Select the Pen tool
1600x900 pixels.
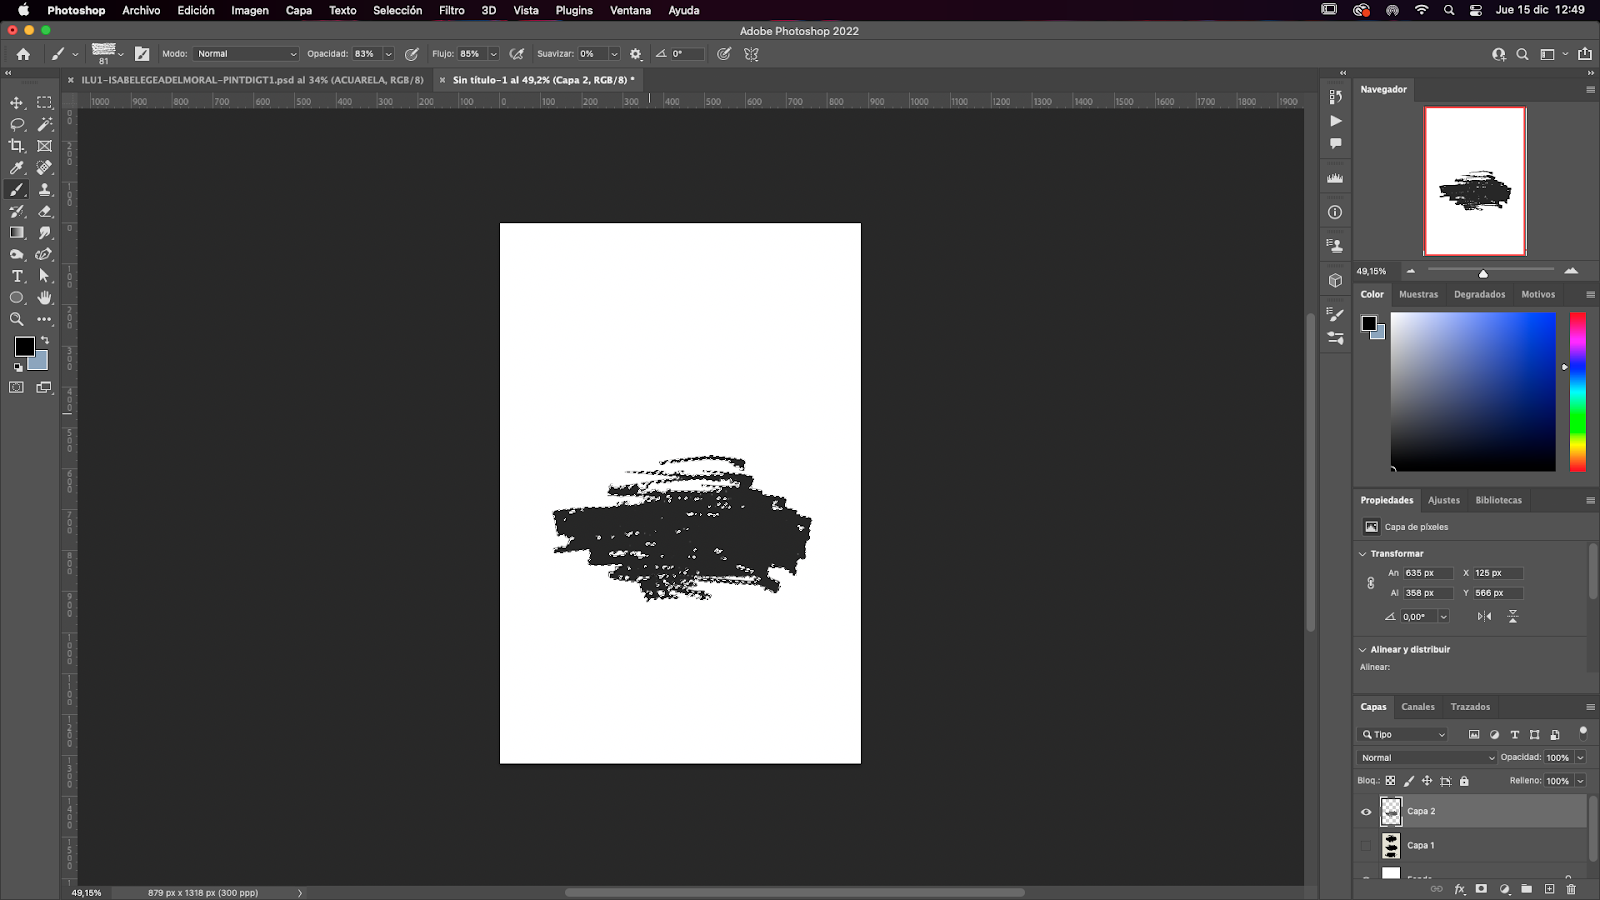(45, 255)
